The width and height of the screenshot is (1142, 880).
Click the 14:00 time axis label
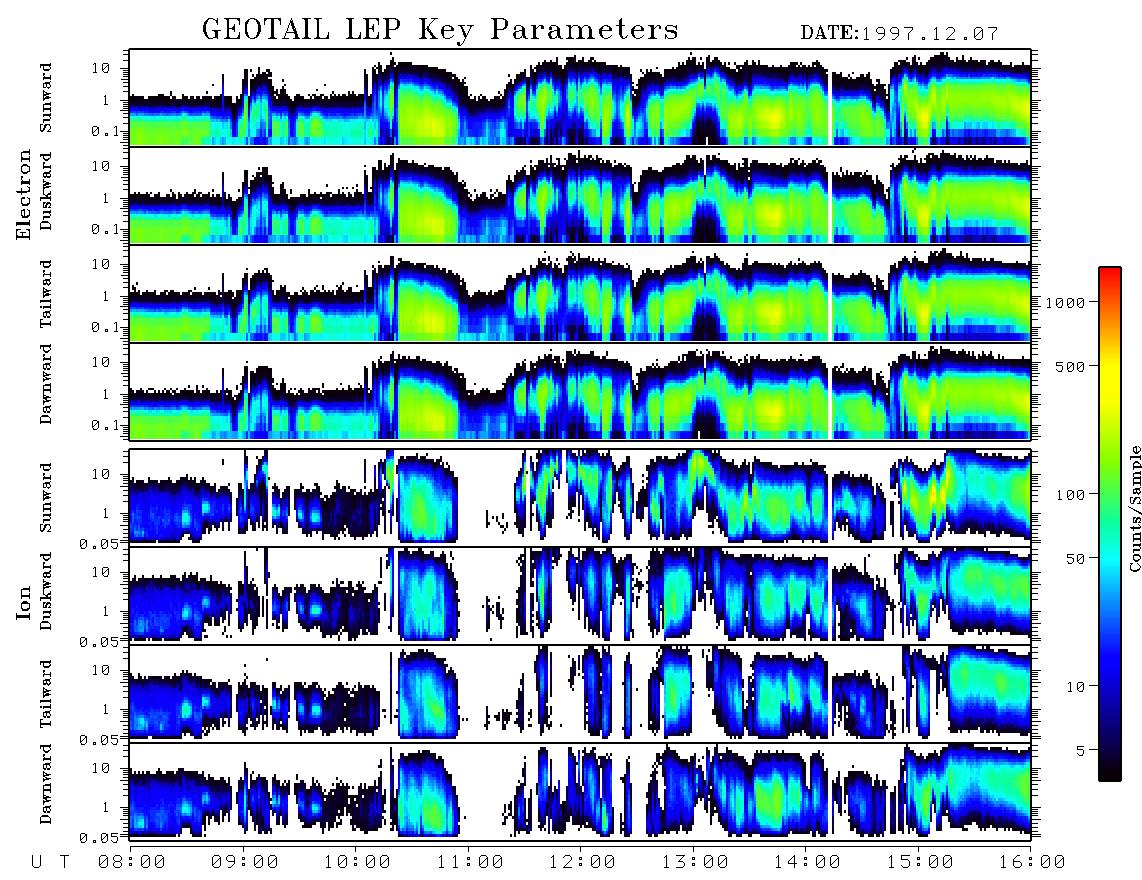[x=807, y=863]
